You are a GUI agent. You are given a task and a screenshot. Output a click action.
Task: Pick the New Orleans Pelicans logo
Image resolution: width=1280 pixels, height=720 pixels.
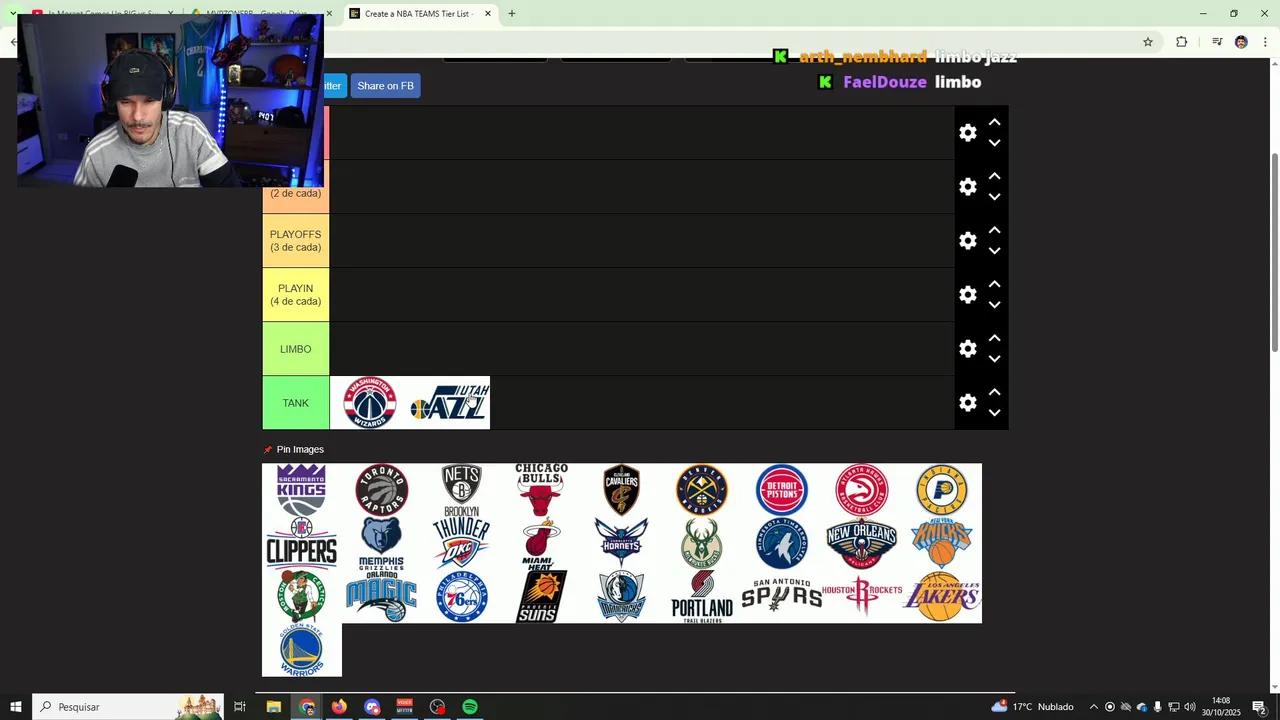coord(862,543)
